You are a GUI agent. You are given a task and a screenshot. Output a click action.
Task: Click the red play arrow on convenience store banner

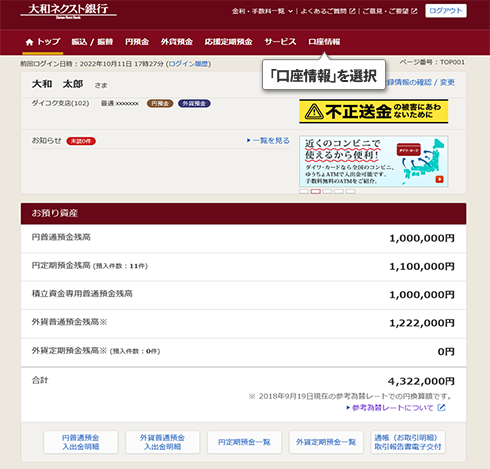point(439,179)
